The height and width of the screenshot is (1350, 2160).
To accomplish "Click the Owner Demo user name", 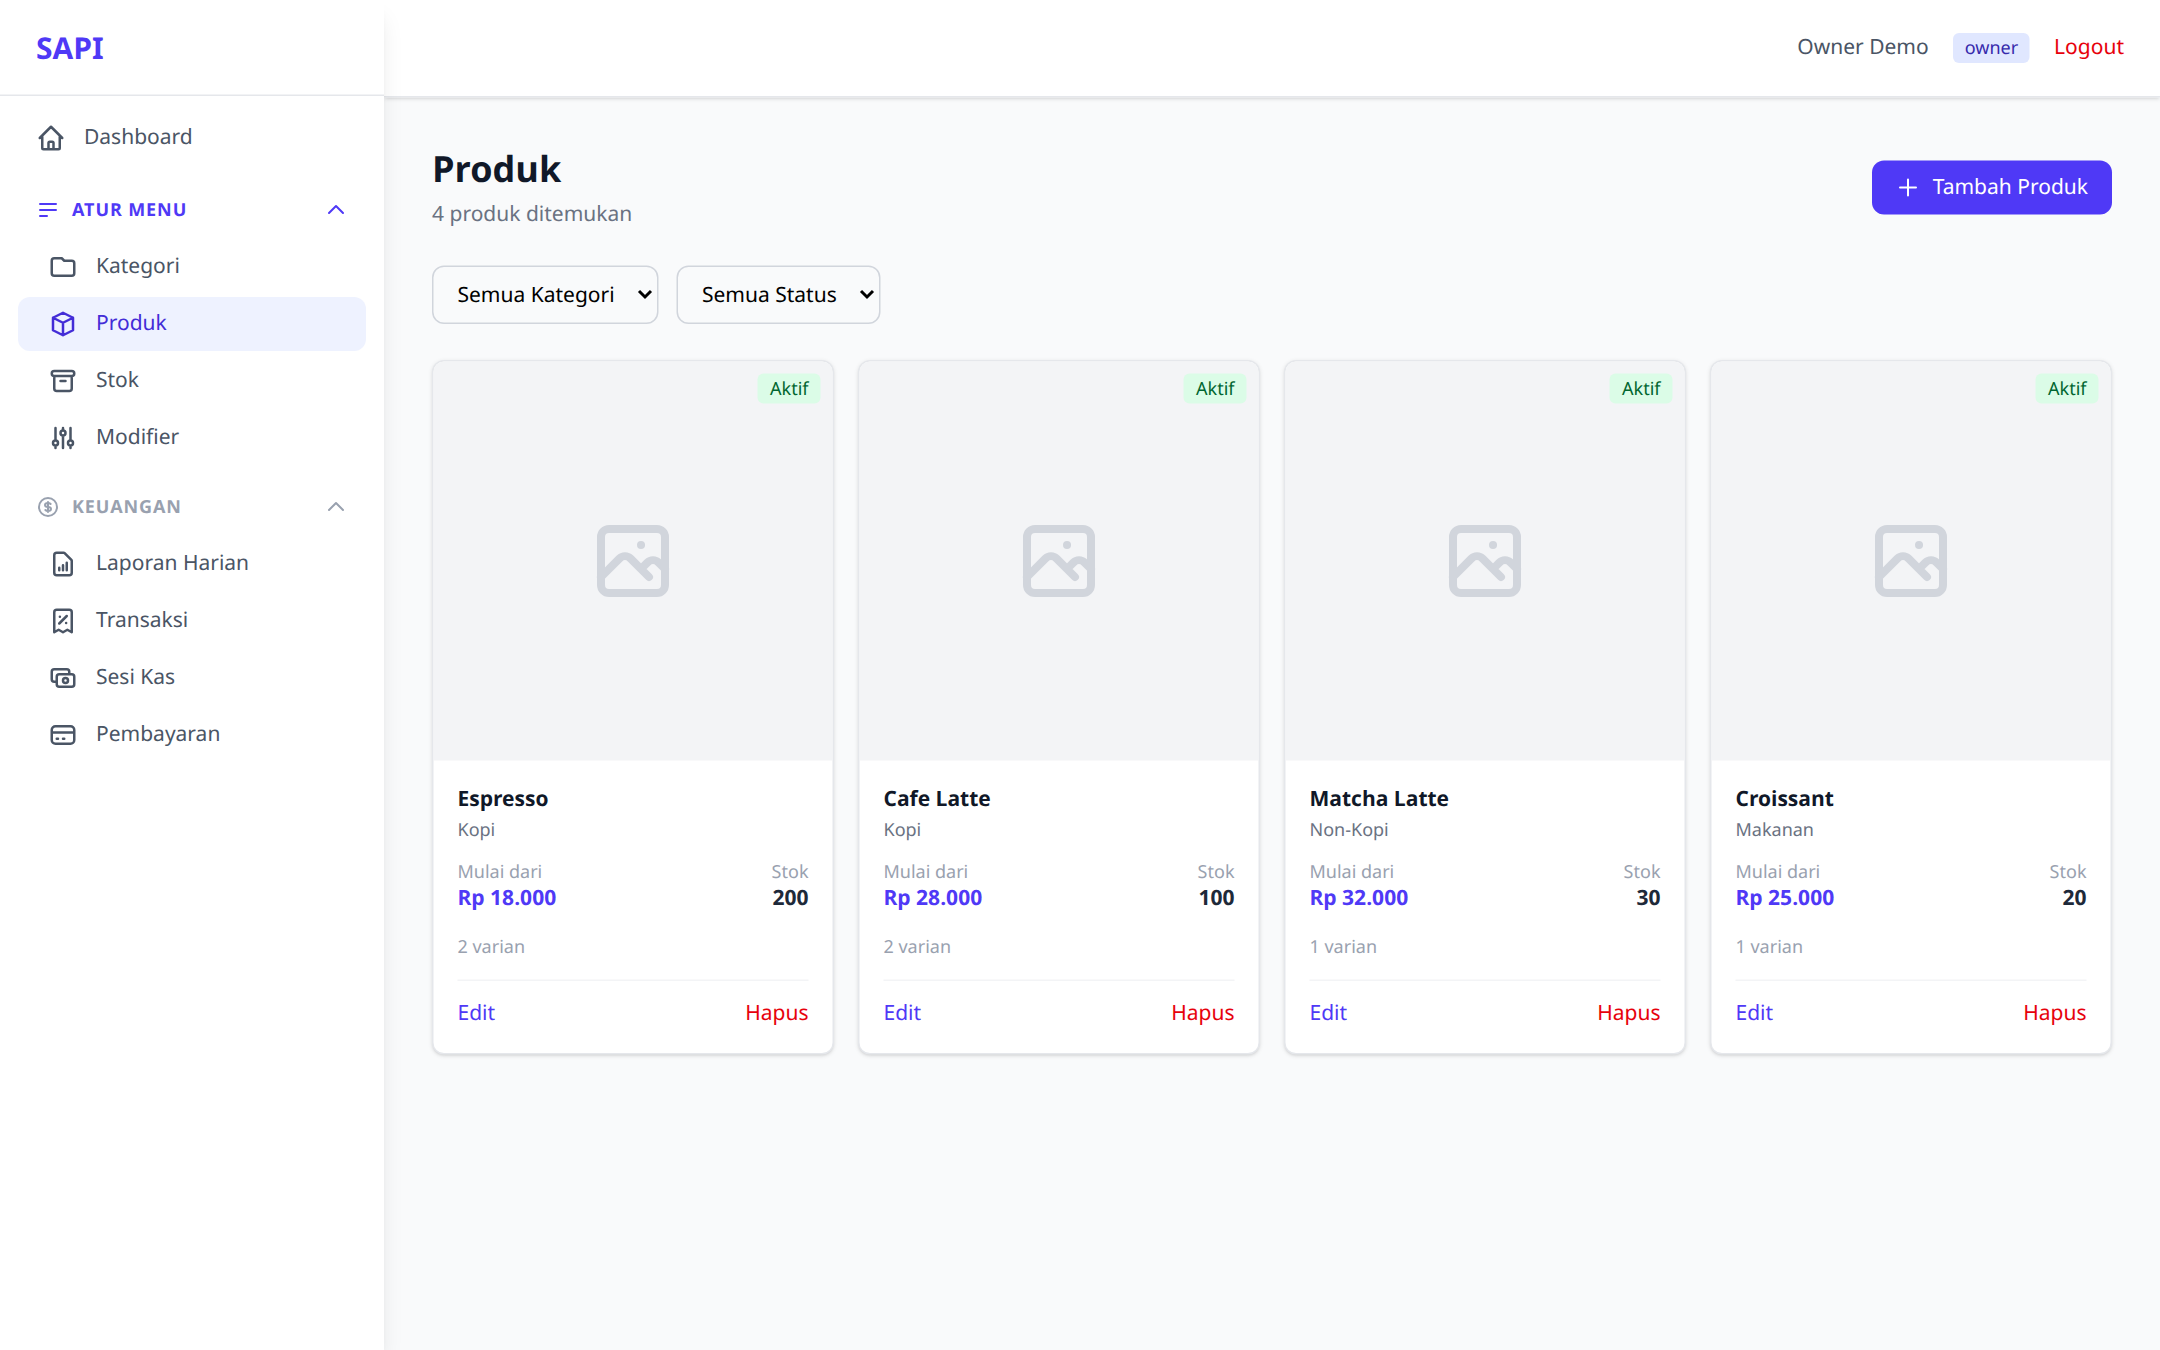I will (x=1862, y=47).
